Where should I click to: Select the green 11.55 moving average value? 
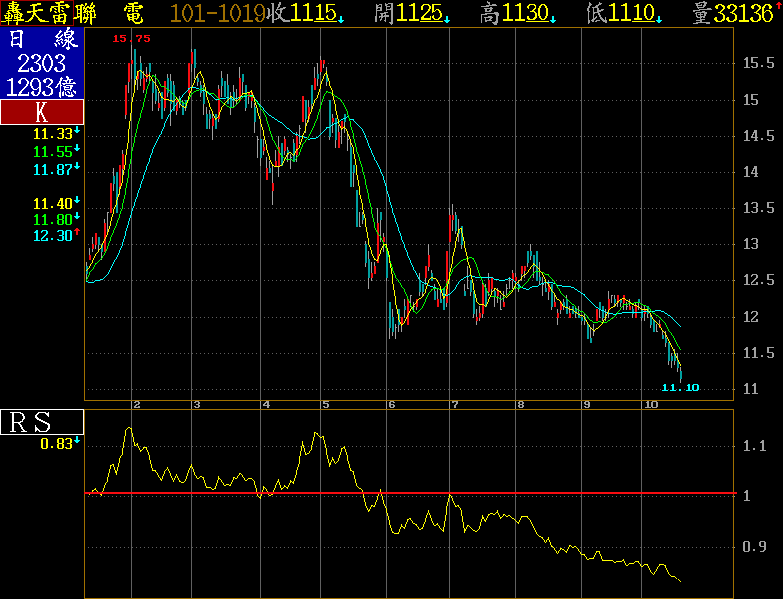point(52,152)
